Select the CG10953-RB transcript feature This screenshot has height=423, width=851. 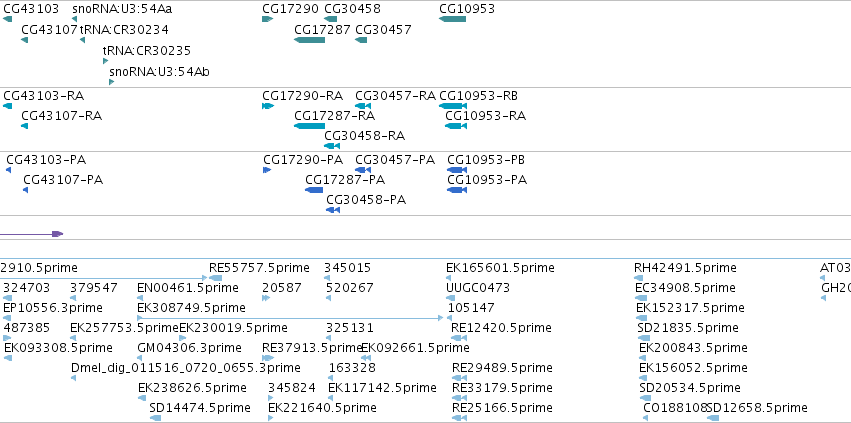[453, 106]
